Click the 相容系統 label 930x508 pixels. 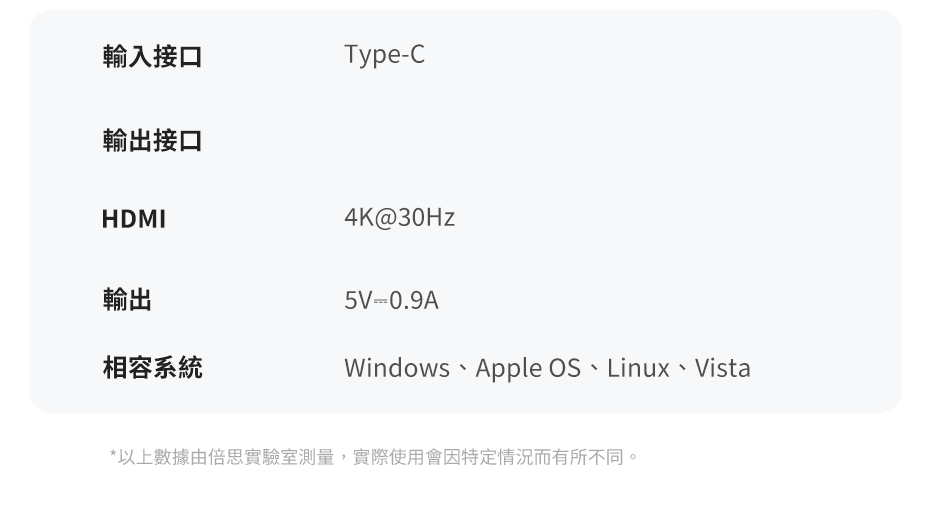[x=152, y=368]
